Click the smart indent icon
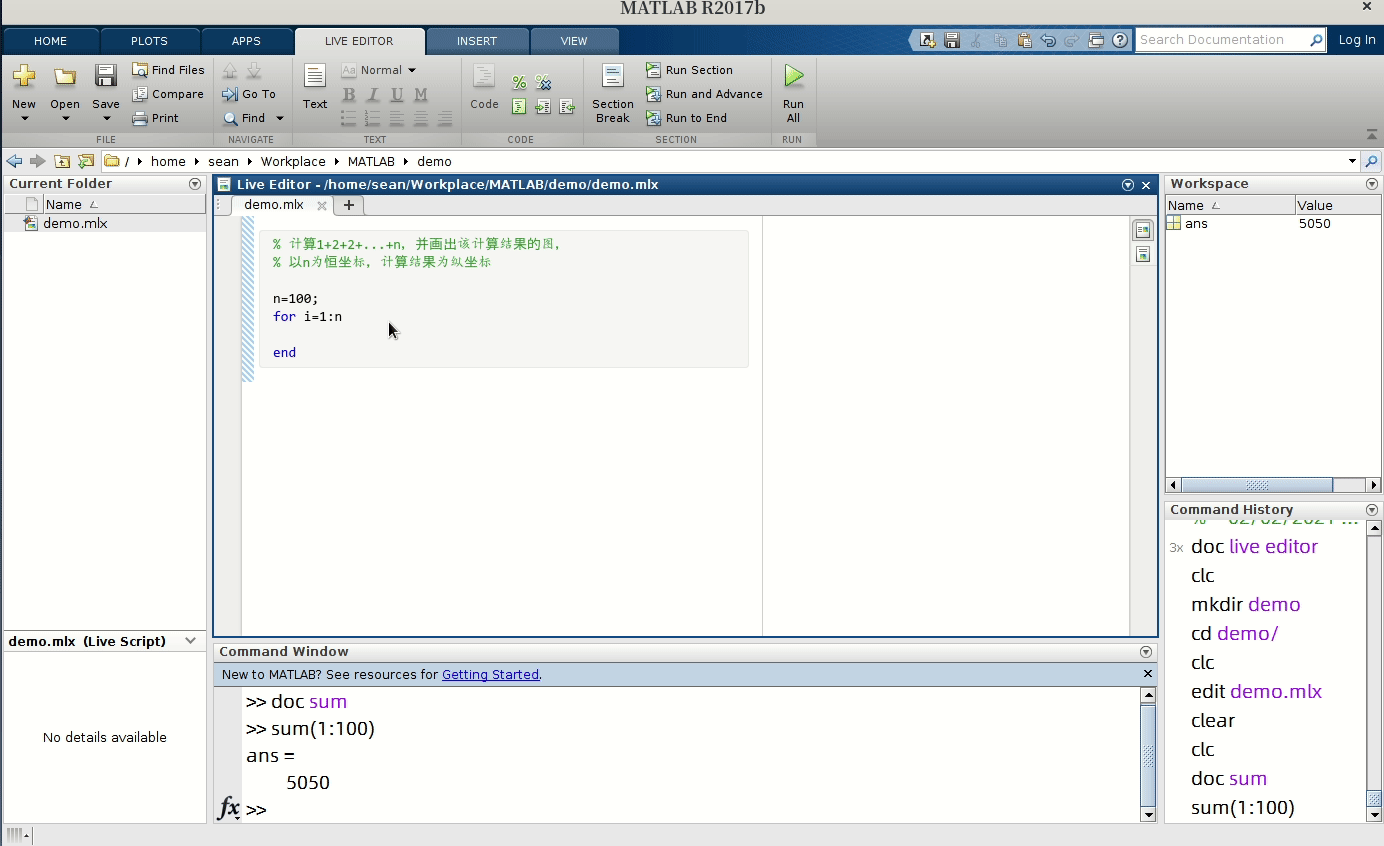Image resolution: width=1384 pixels, height=846 pixels. 519,107
